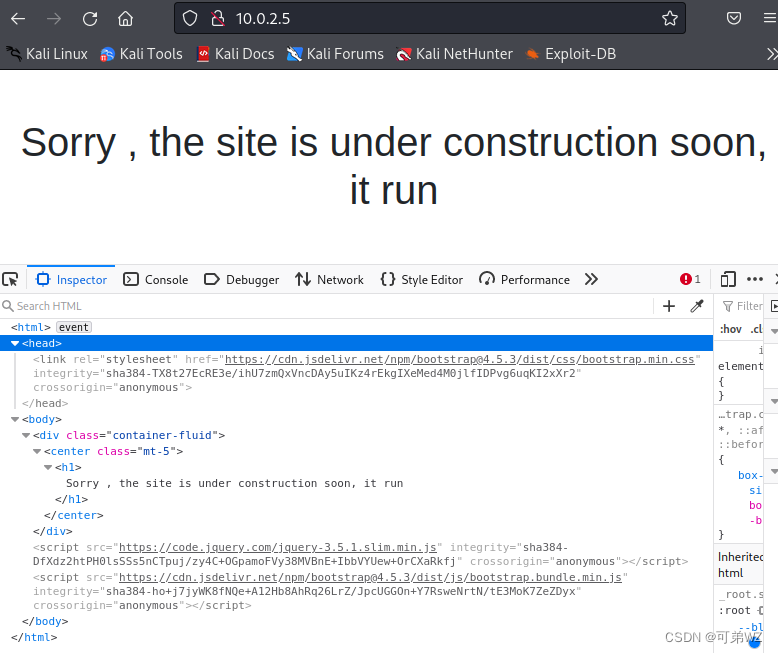Open the Kali Forums bookmark
The image size is (778, 653).
(335, 54)
